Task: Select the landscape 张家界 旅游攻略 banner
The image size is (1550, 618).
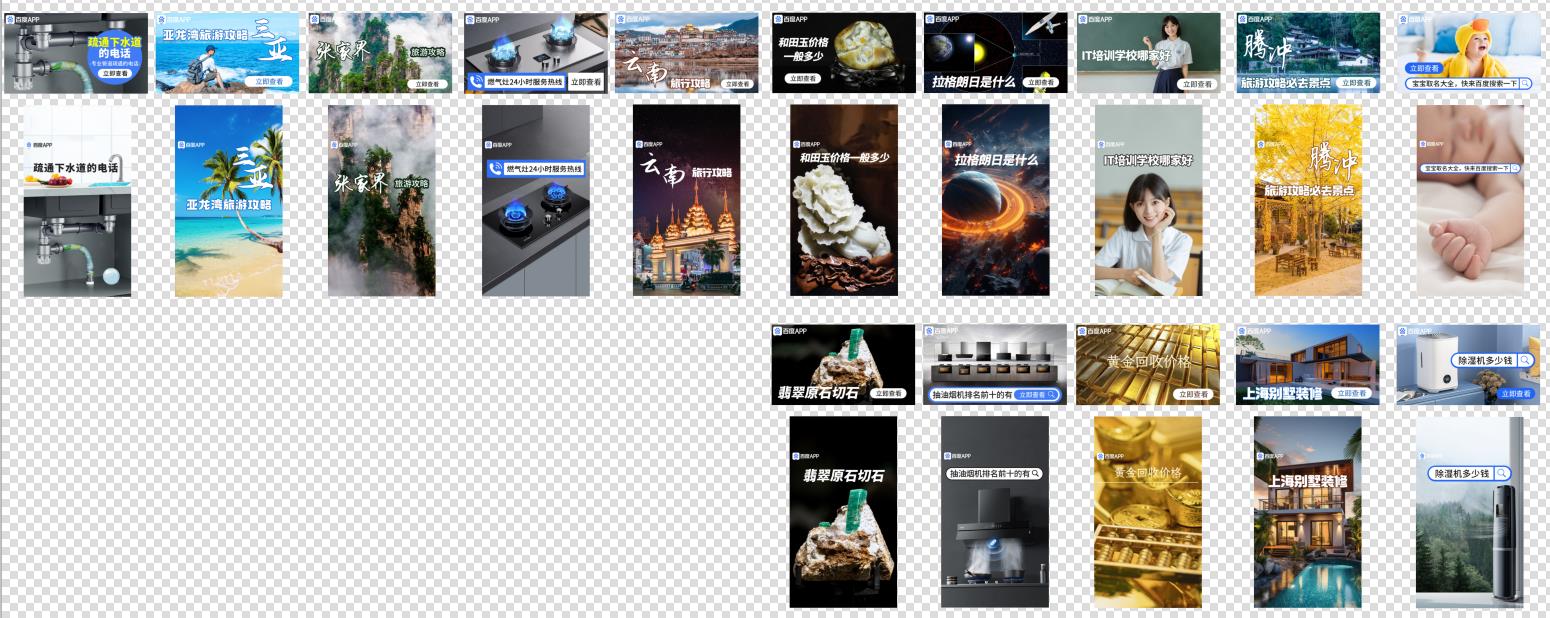Action: [x=380, y=53]
